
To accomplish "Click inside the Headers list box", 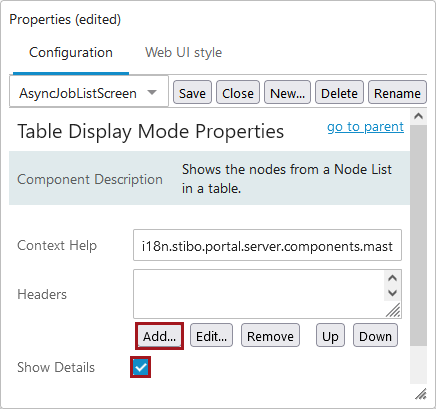I will click(259, 294).
